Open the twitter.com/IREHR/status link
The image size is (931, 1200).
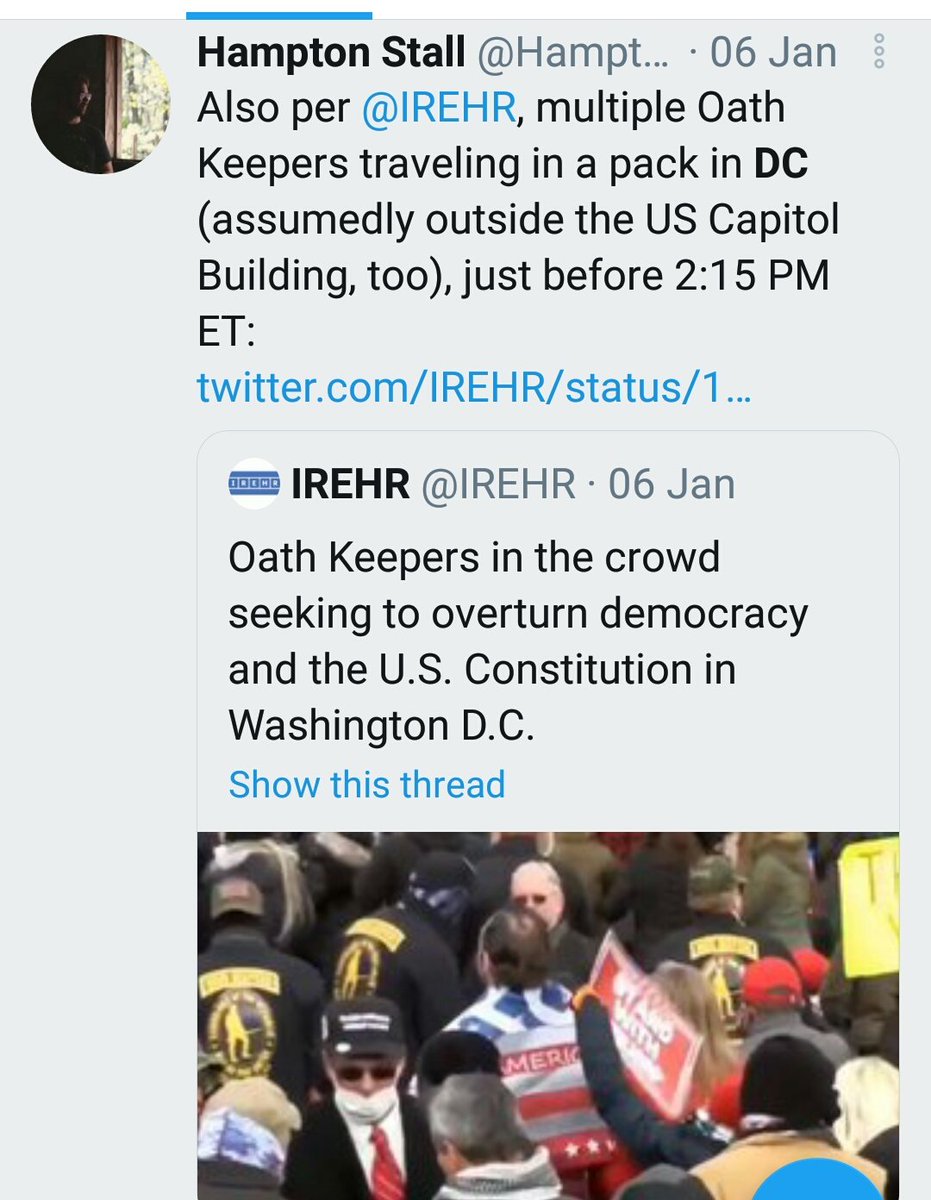[474, 388]
